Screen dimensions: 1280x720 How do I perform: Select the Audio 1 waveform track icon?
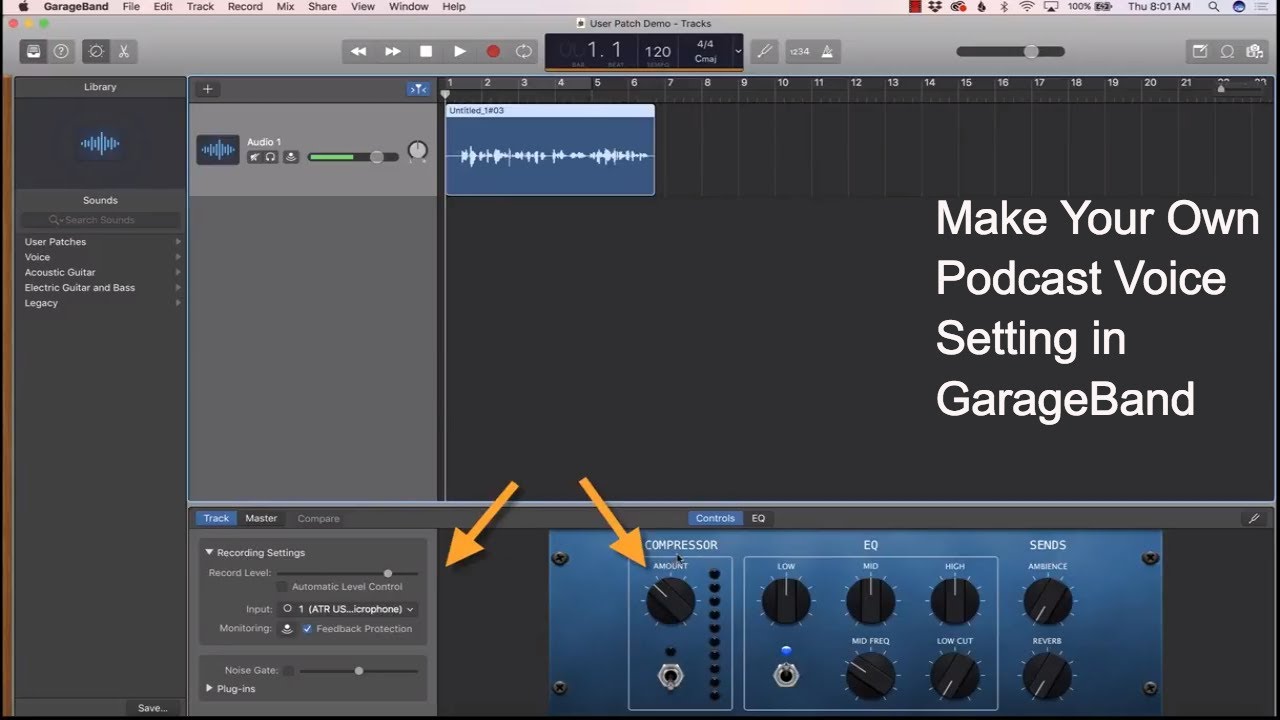(x=218, y=150)
